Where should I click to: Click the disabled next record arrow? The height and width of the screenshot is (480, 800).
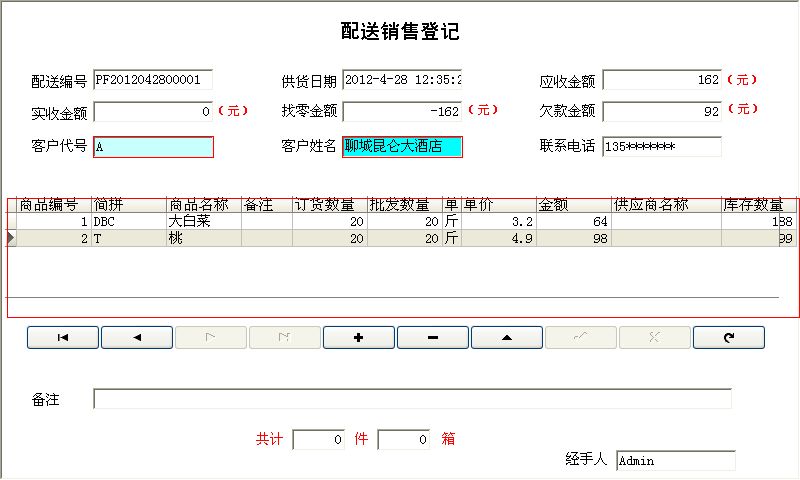(211, 338)
